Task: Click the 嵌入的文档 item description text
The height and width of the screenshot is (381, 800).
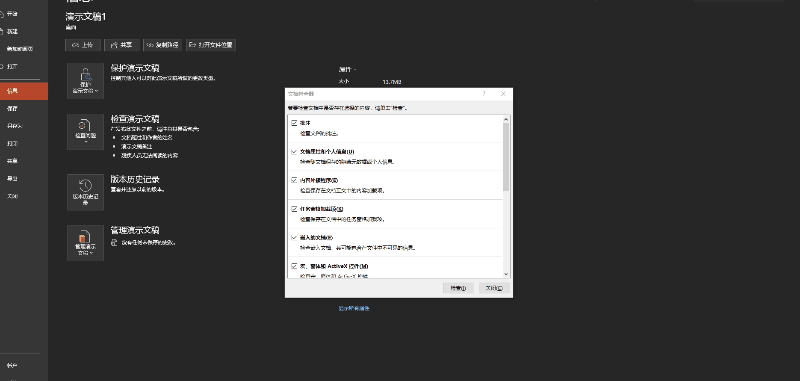Action: (x=358, y=248)
